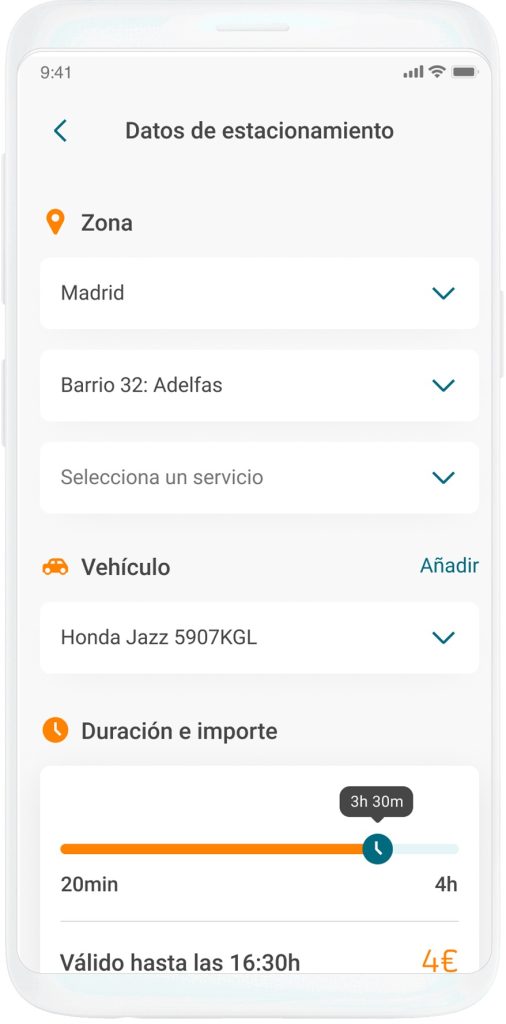Tap the orange location pin icon by Zona
506x1024 pixels.
click(x=55, y=223)
